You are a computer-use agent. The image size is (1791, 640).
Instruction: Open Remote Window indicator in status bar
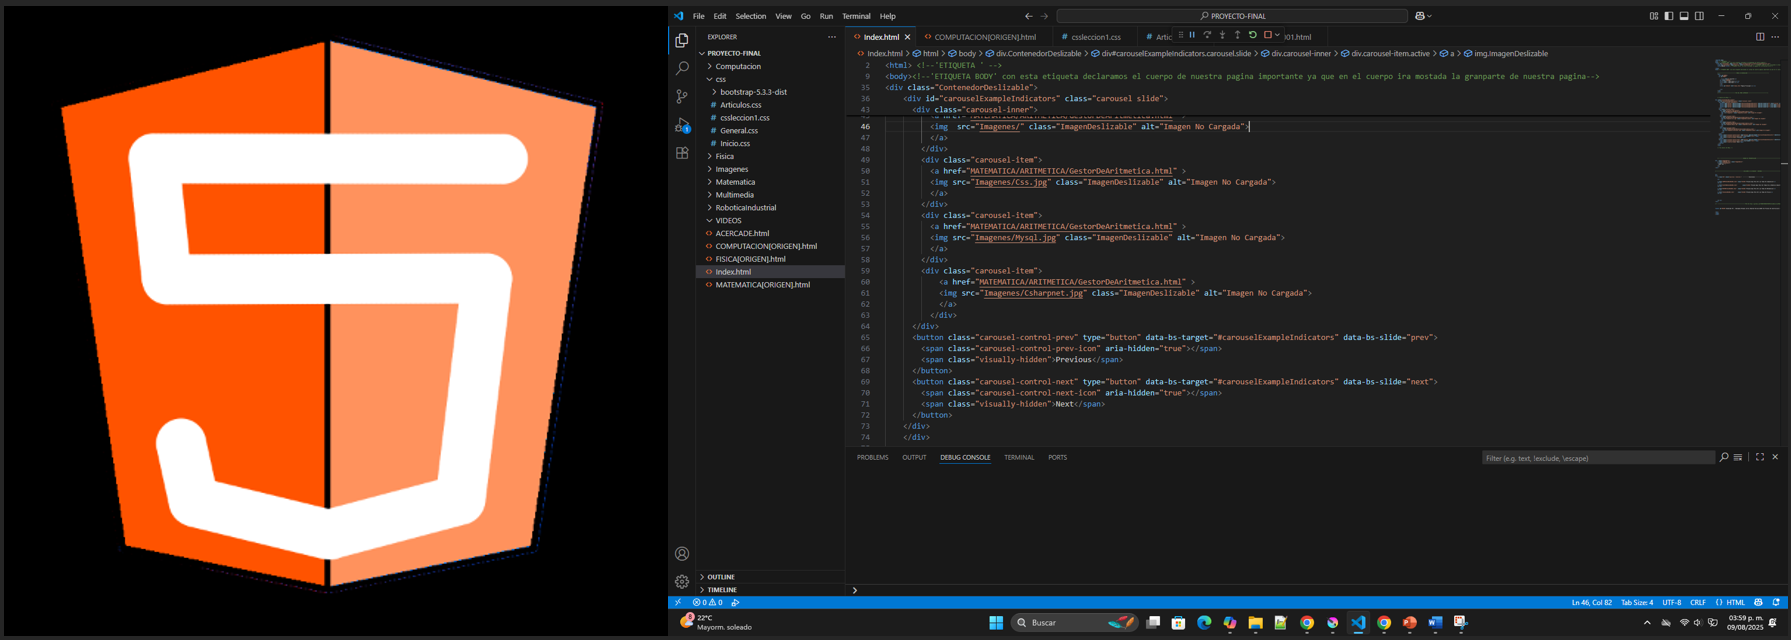point(677,603)
